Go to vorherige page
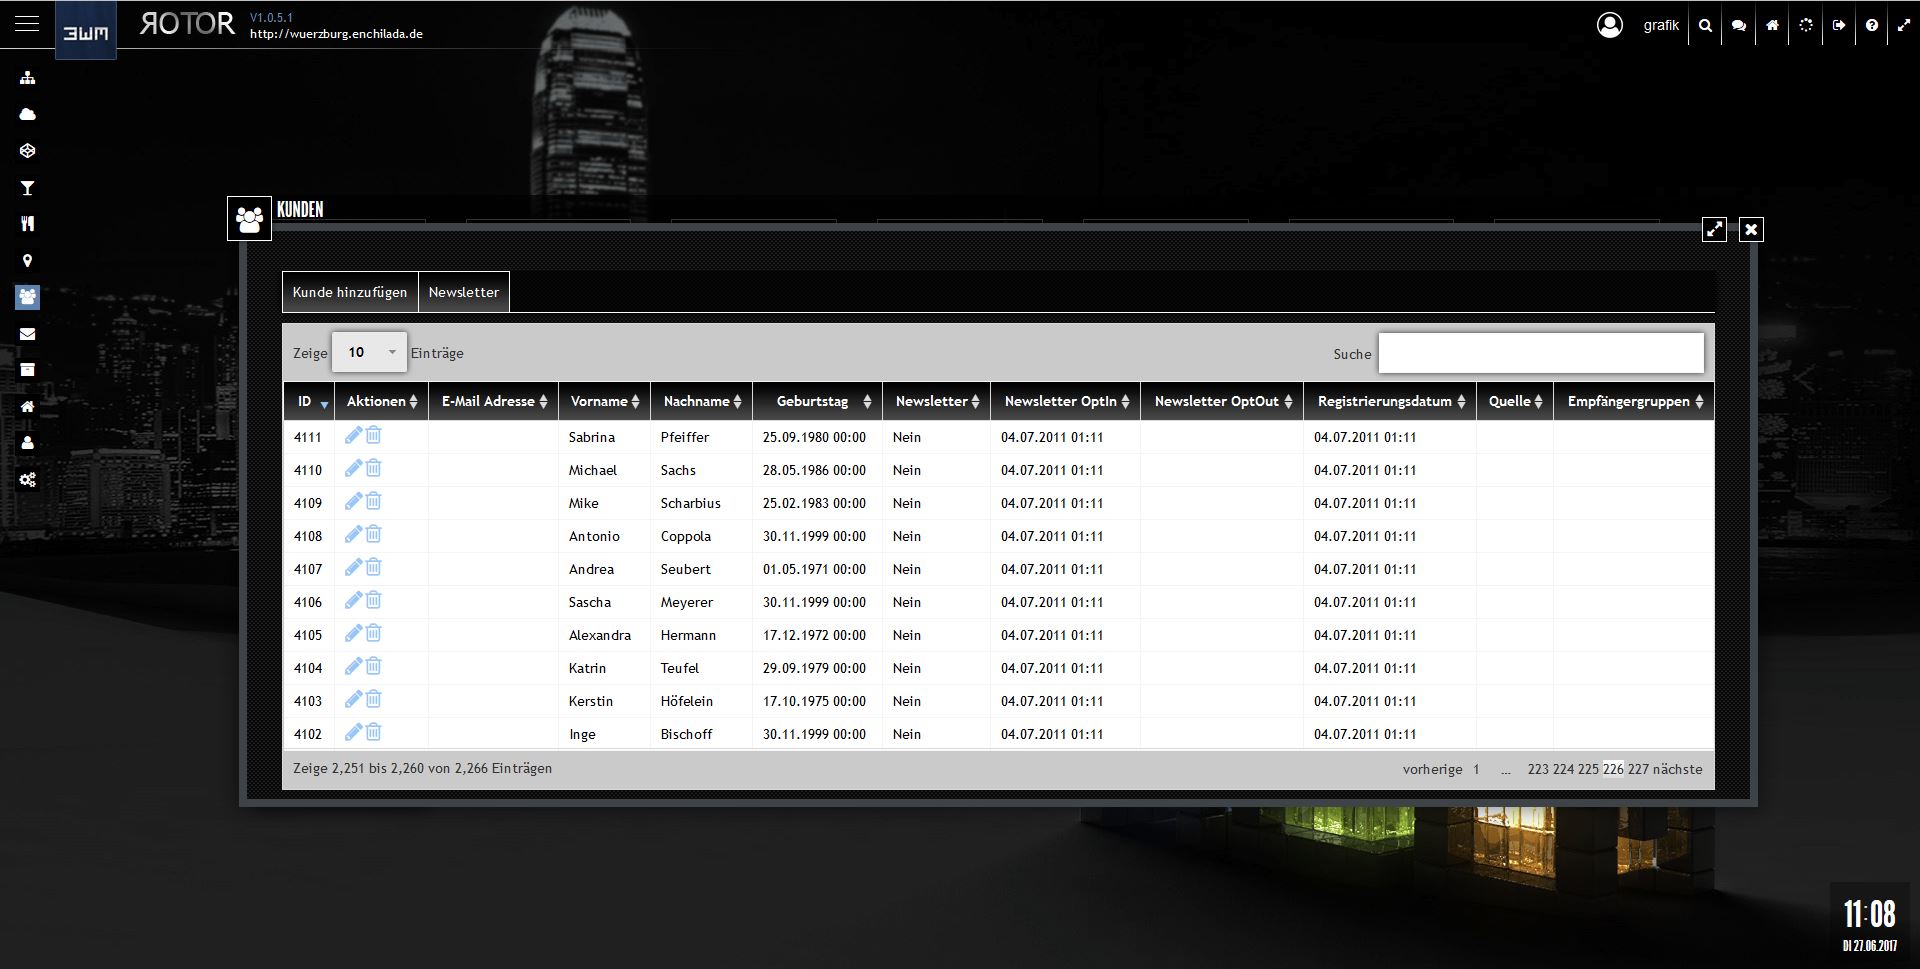 coord(1432,769)
